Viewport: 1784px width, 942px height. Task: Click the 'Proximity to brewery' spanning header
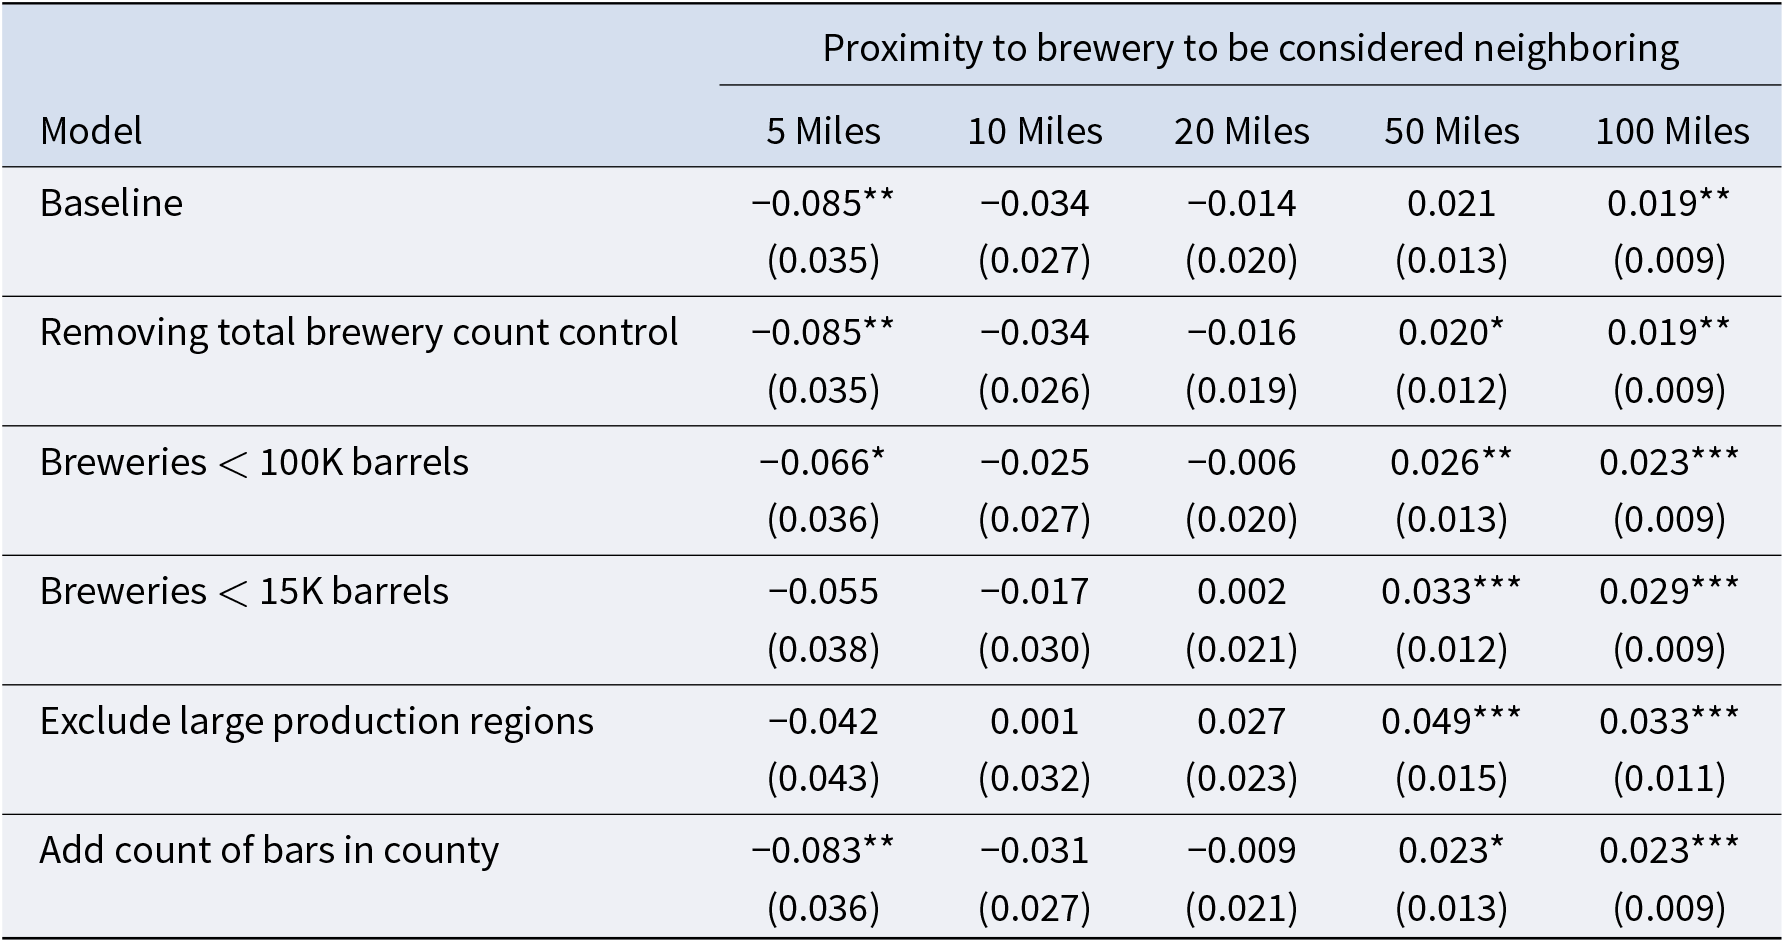pos(1250,48)
